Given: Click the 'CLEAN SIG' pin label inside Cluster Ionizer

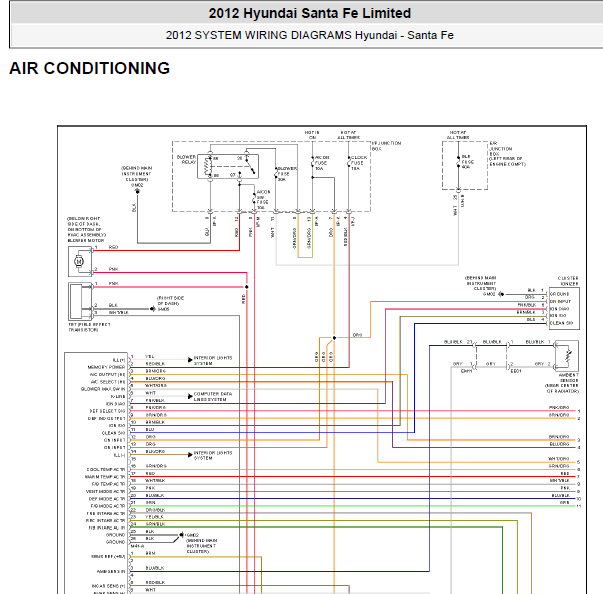Looking at the screenshot, I should point(561,323).
